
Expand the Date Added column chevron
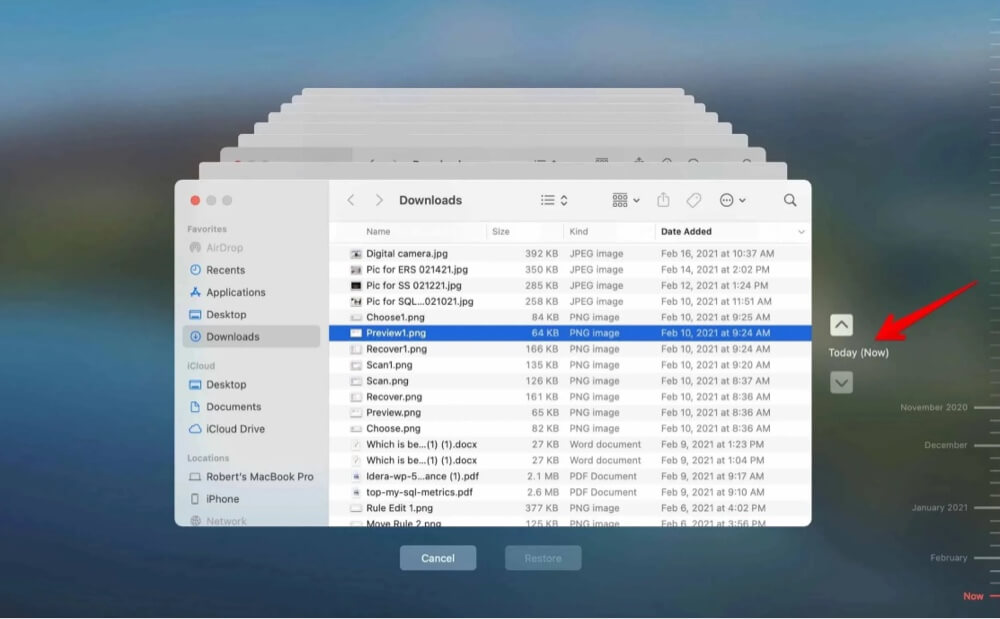click(x=800, y=232)
